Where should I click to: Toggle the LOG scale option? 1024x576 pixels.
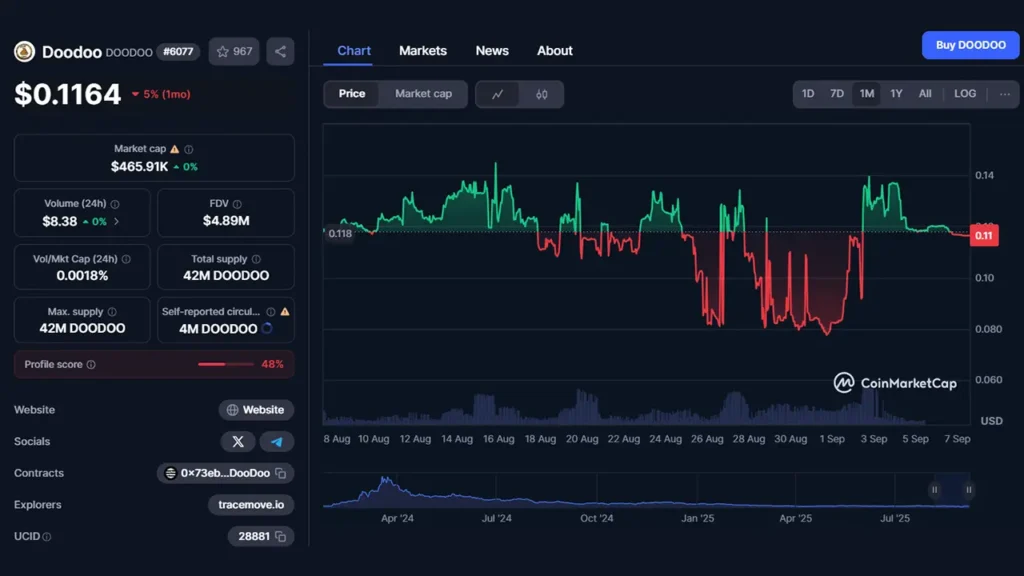point(965,94)
